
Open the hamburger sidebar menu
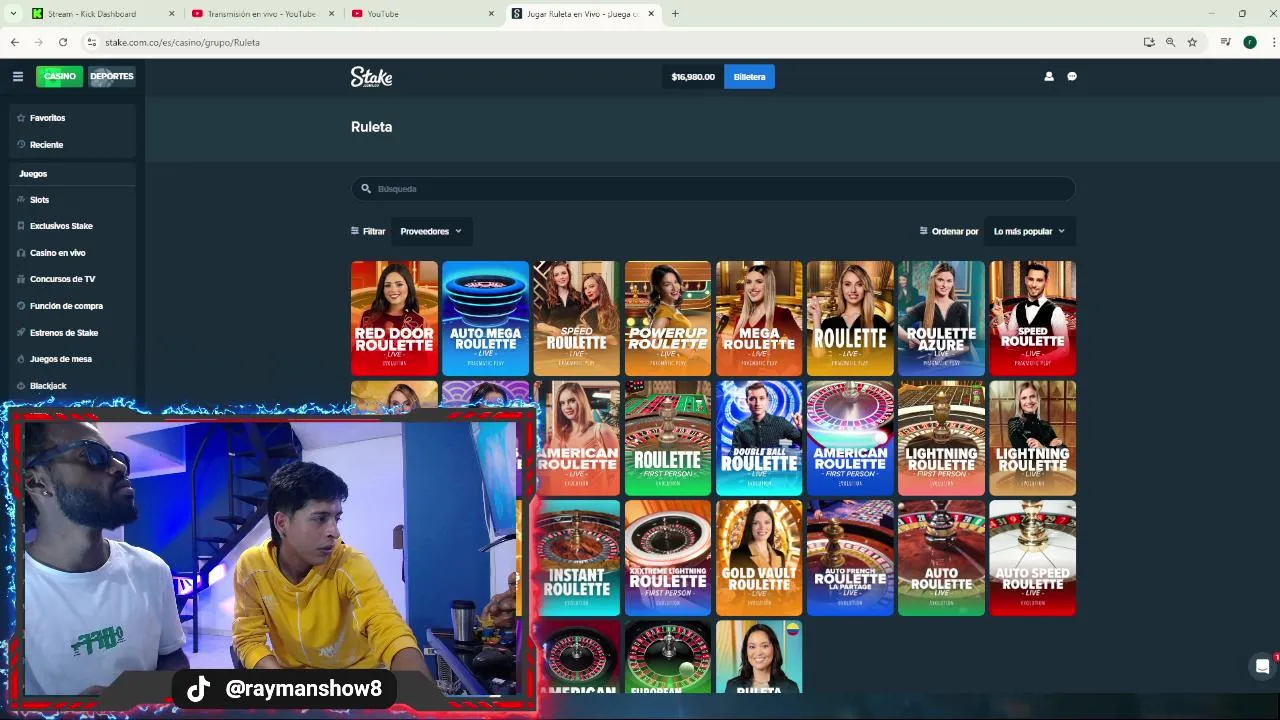[x=17, y=76]
